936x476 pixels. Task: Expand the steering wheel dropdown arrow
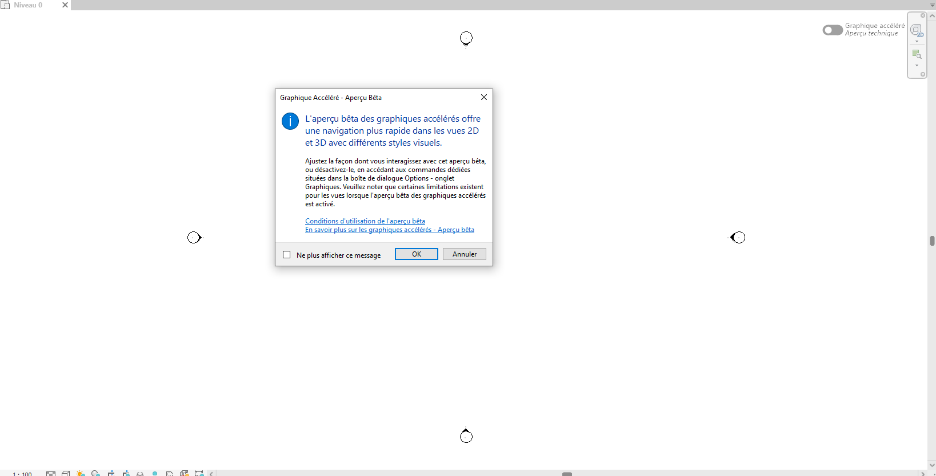click(x=917, y=41)
